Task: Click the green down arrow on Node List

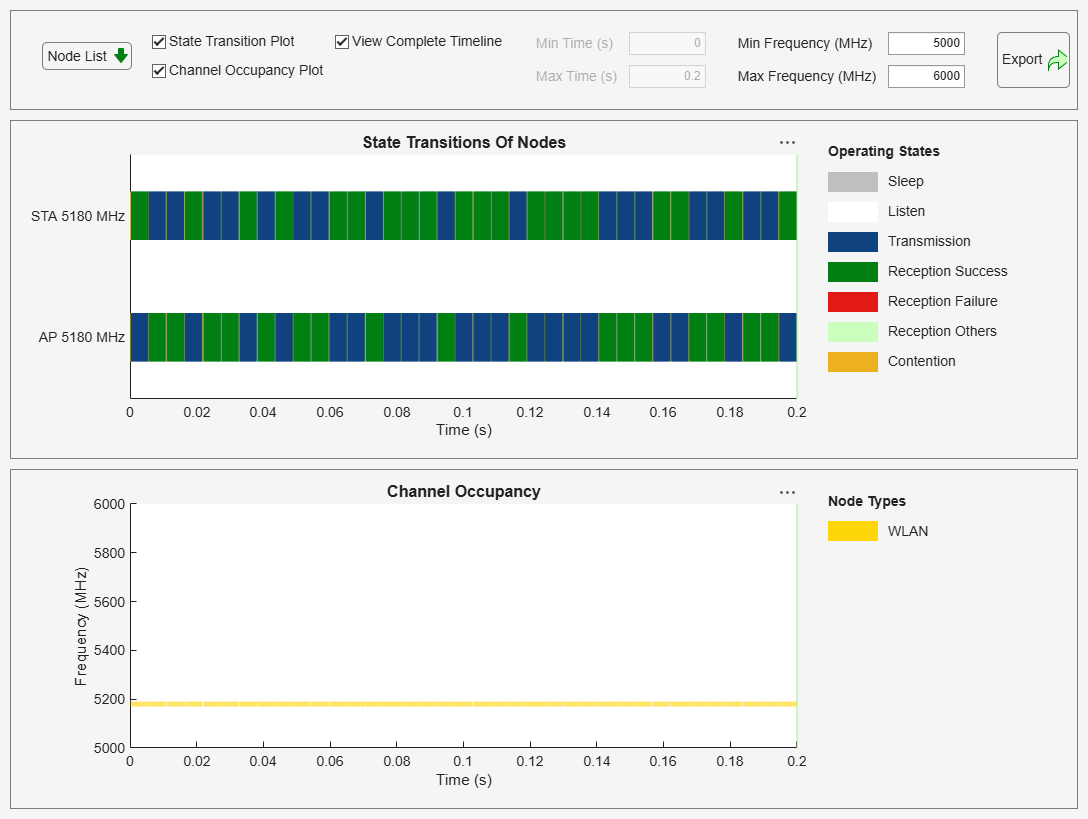Action: [x=119, y=56]
